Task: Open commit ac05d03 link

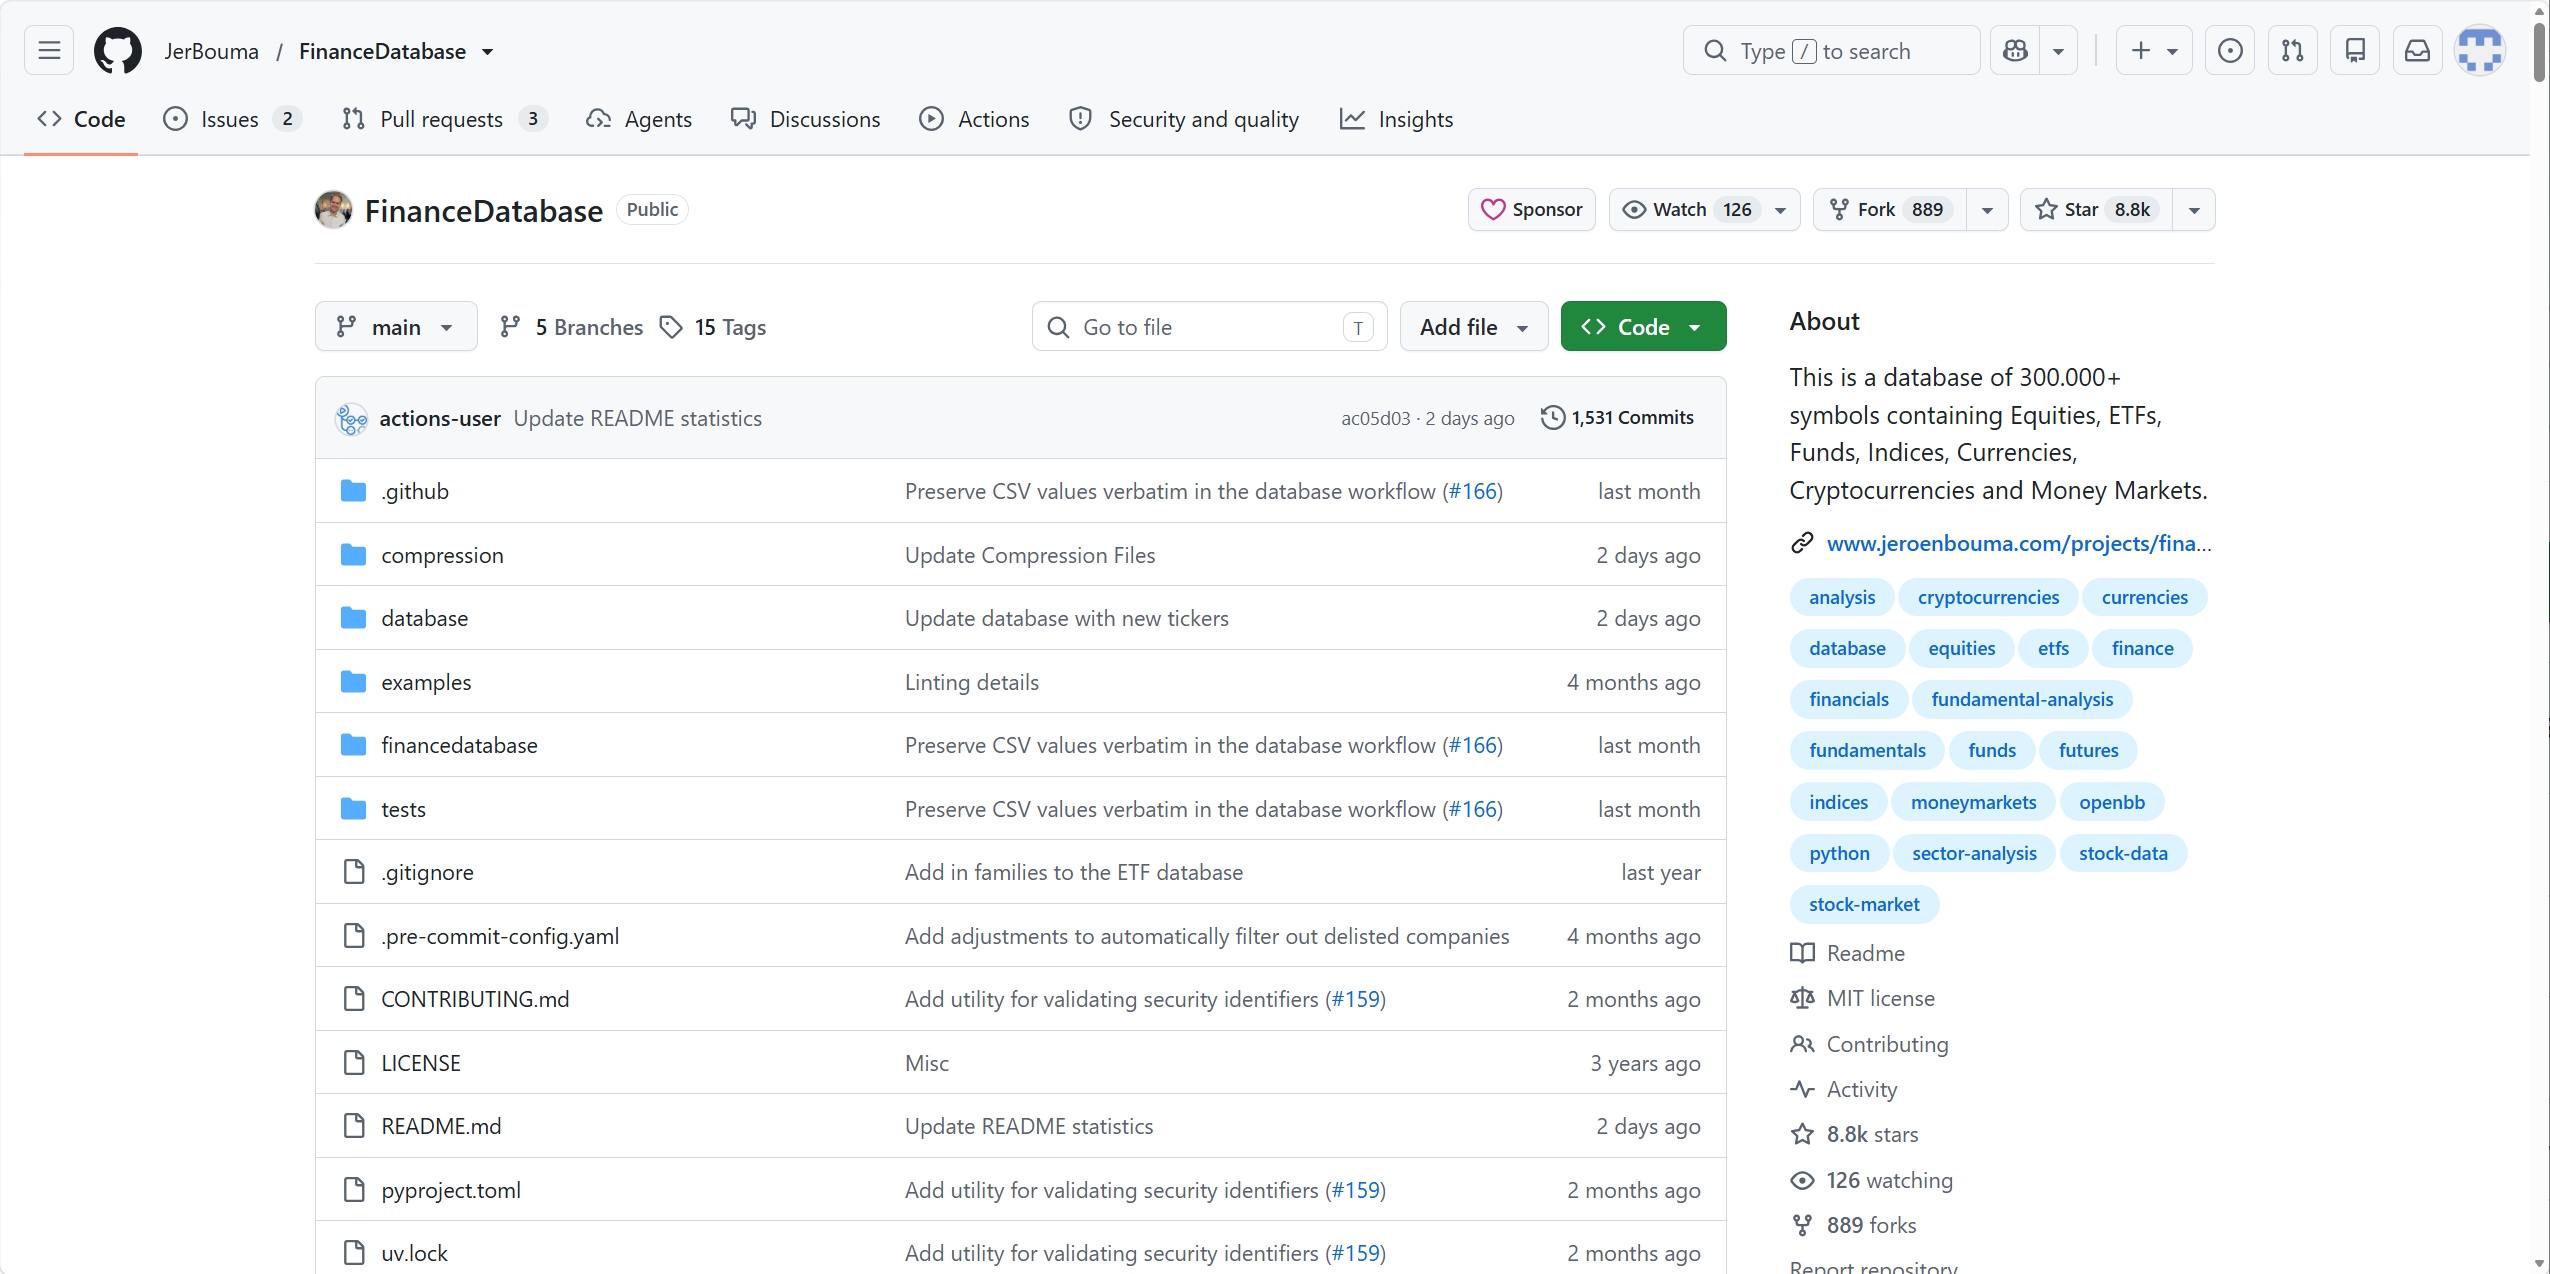Action: coord(1375,419)
